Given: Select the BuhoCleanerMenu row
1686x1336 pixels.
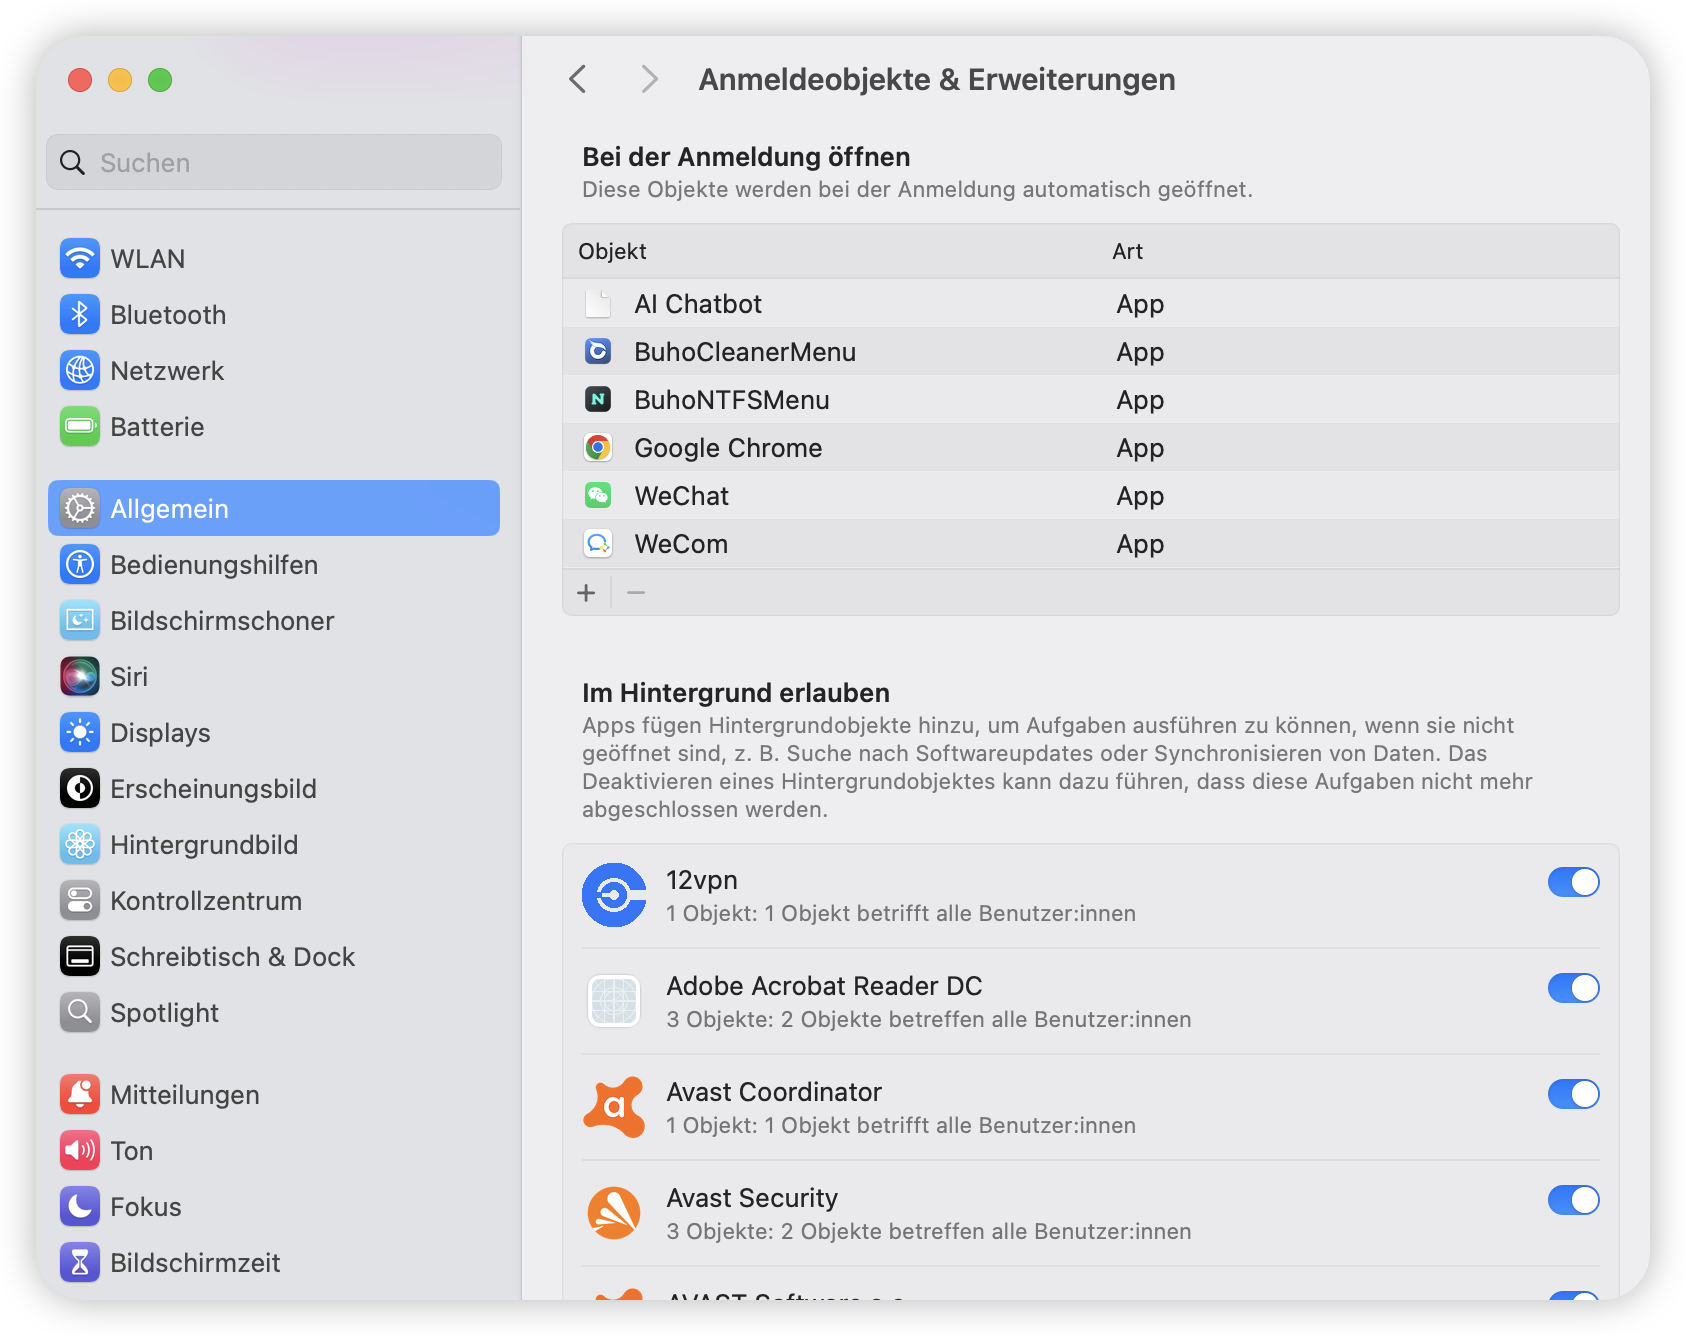Looking at the screenshot, I should (x=1091, y=351).
